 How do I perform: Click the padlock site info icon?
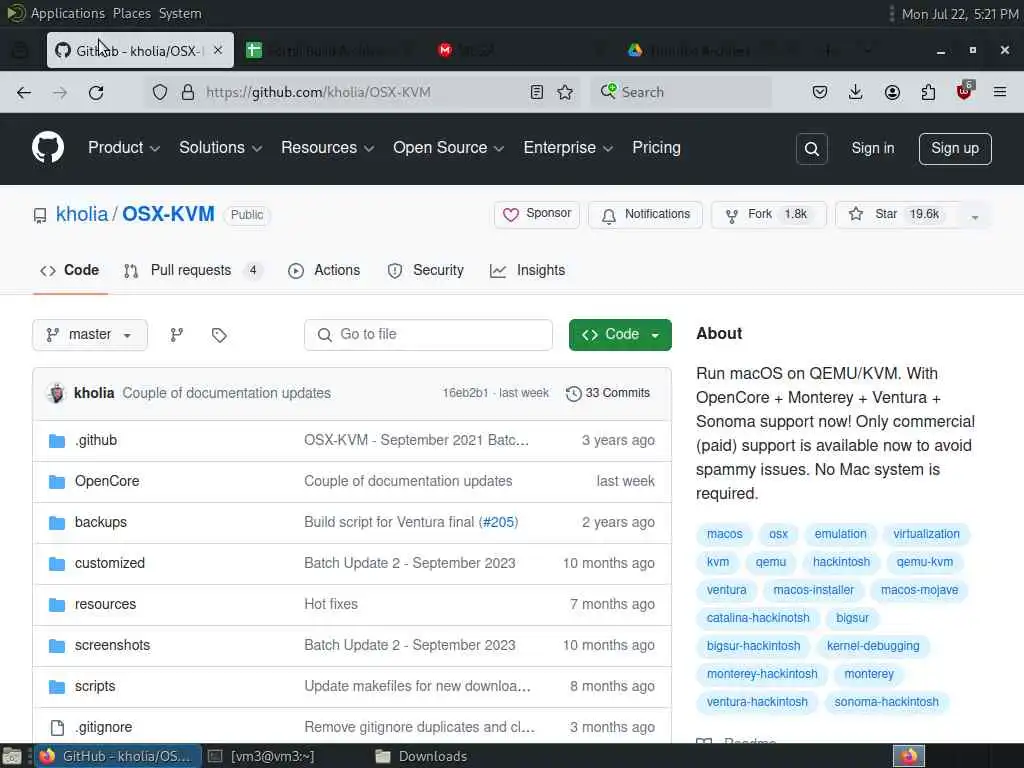[x=188, y=92]
